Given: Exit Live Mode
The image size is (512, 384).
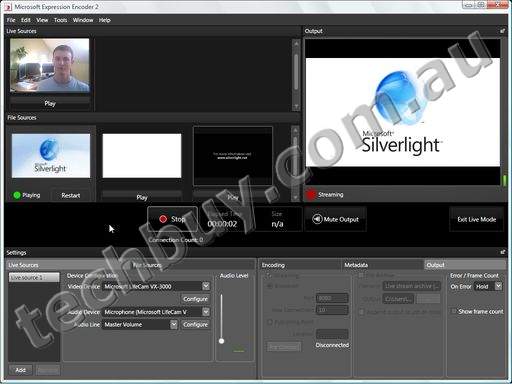Looking at the screenshot, I should pyautogui.click(x=476, y=219).
